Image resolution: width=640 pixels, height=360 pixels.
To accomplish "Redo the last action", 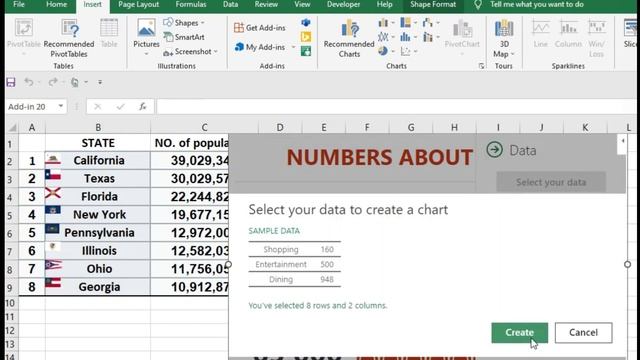I will pyautogui.click(x=53, y=82).
